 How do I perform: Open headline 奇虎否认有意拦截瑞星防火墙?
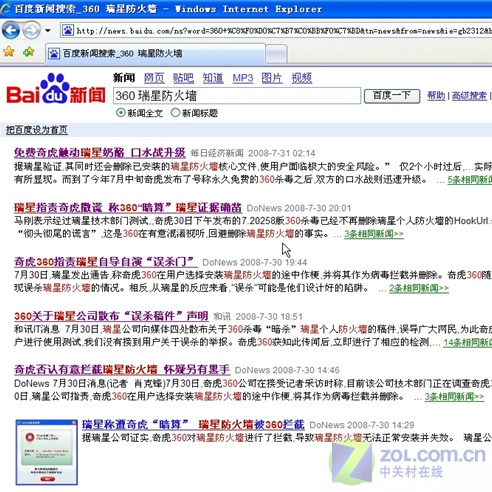(x=122, y=369)
